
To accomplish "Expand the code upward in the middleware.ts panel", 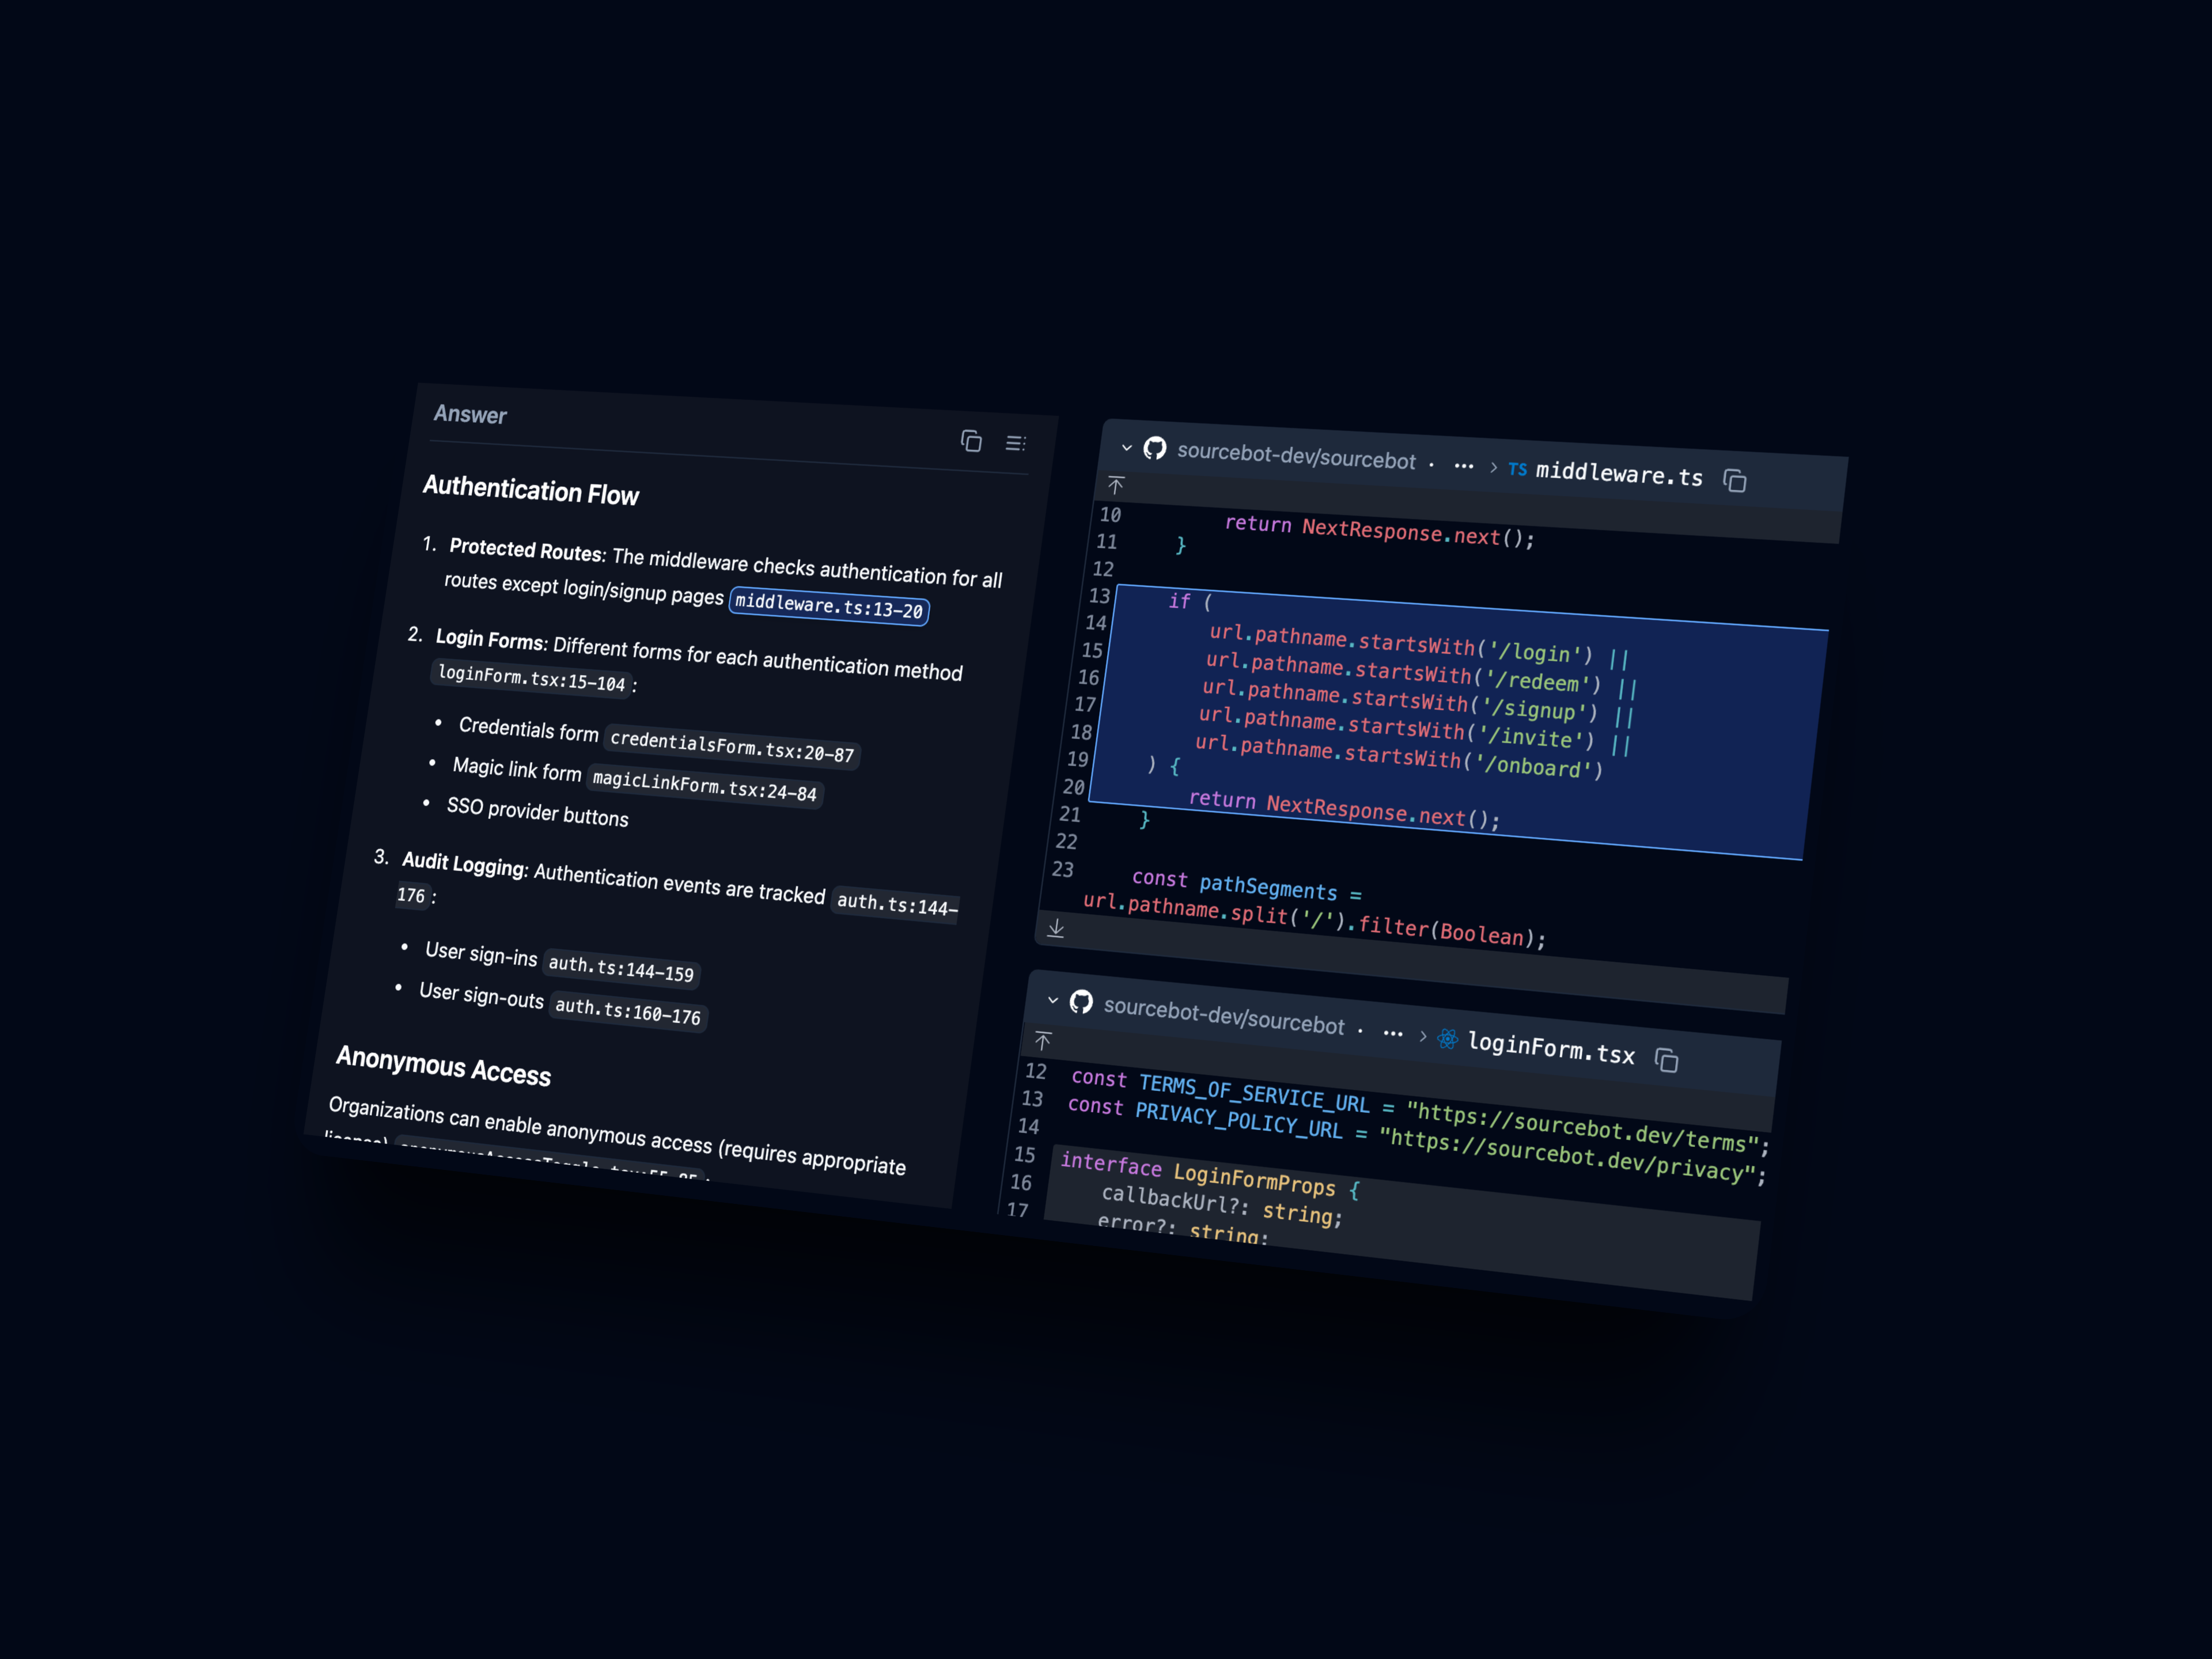I will pos(1116,485).
